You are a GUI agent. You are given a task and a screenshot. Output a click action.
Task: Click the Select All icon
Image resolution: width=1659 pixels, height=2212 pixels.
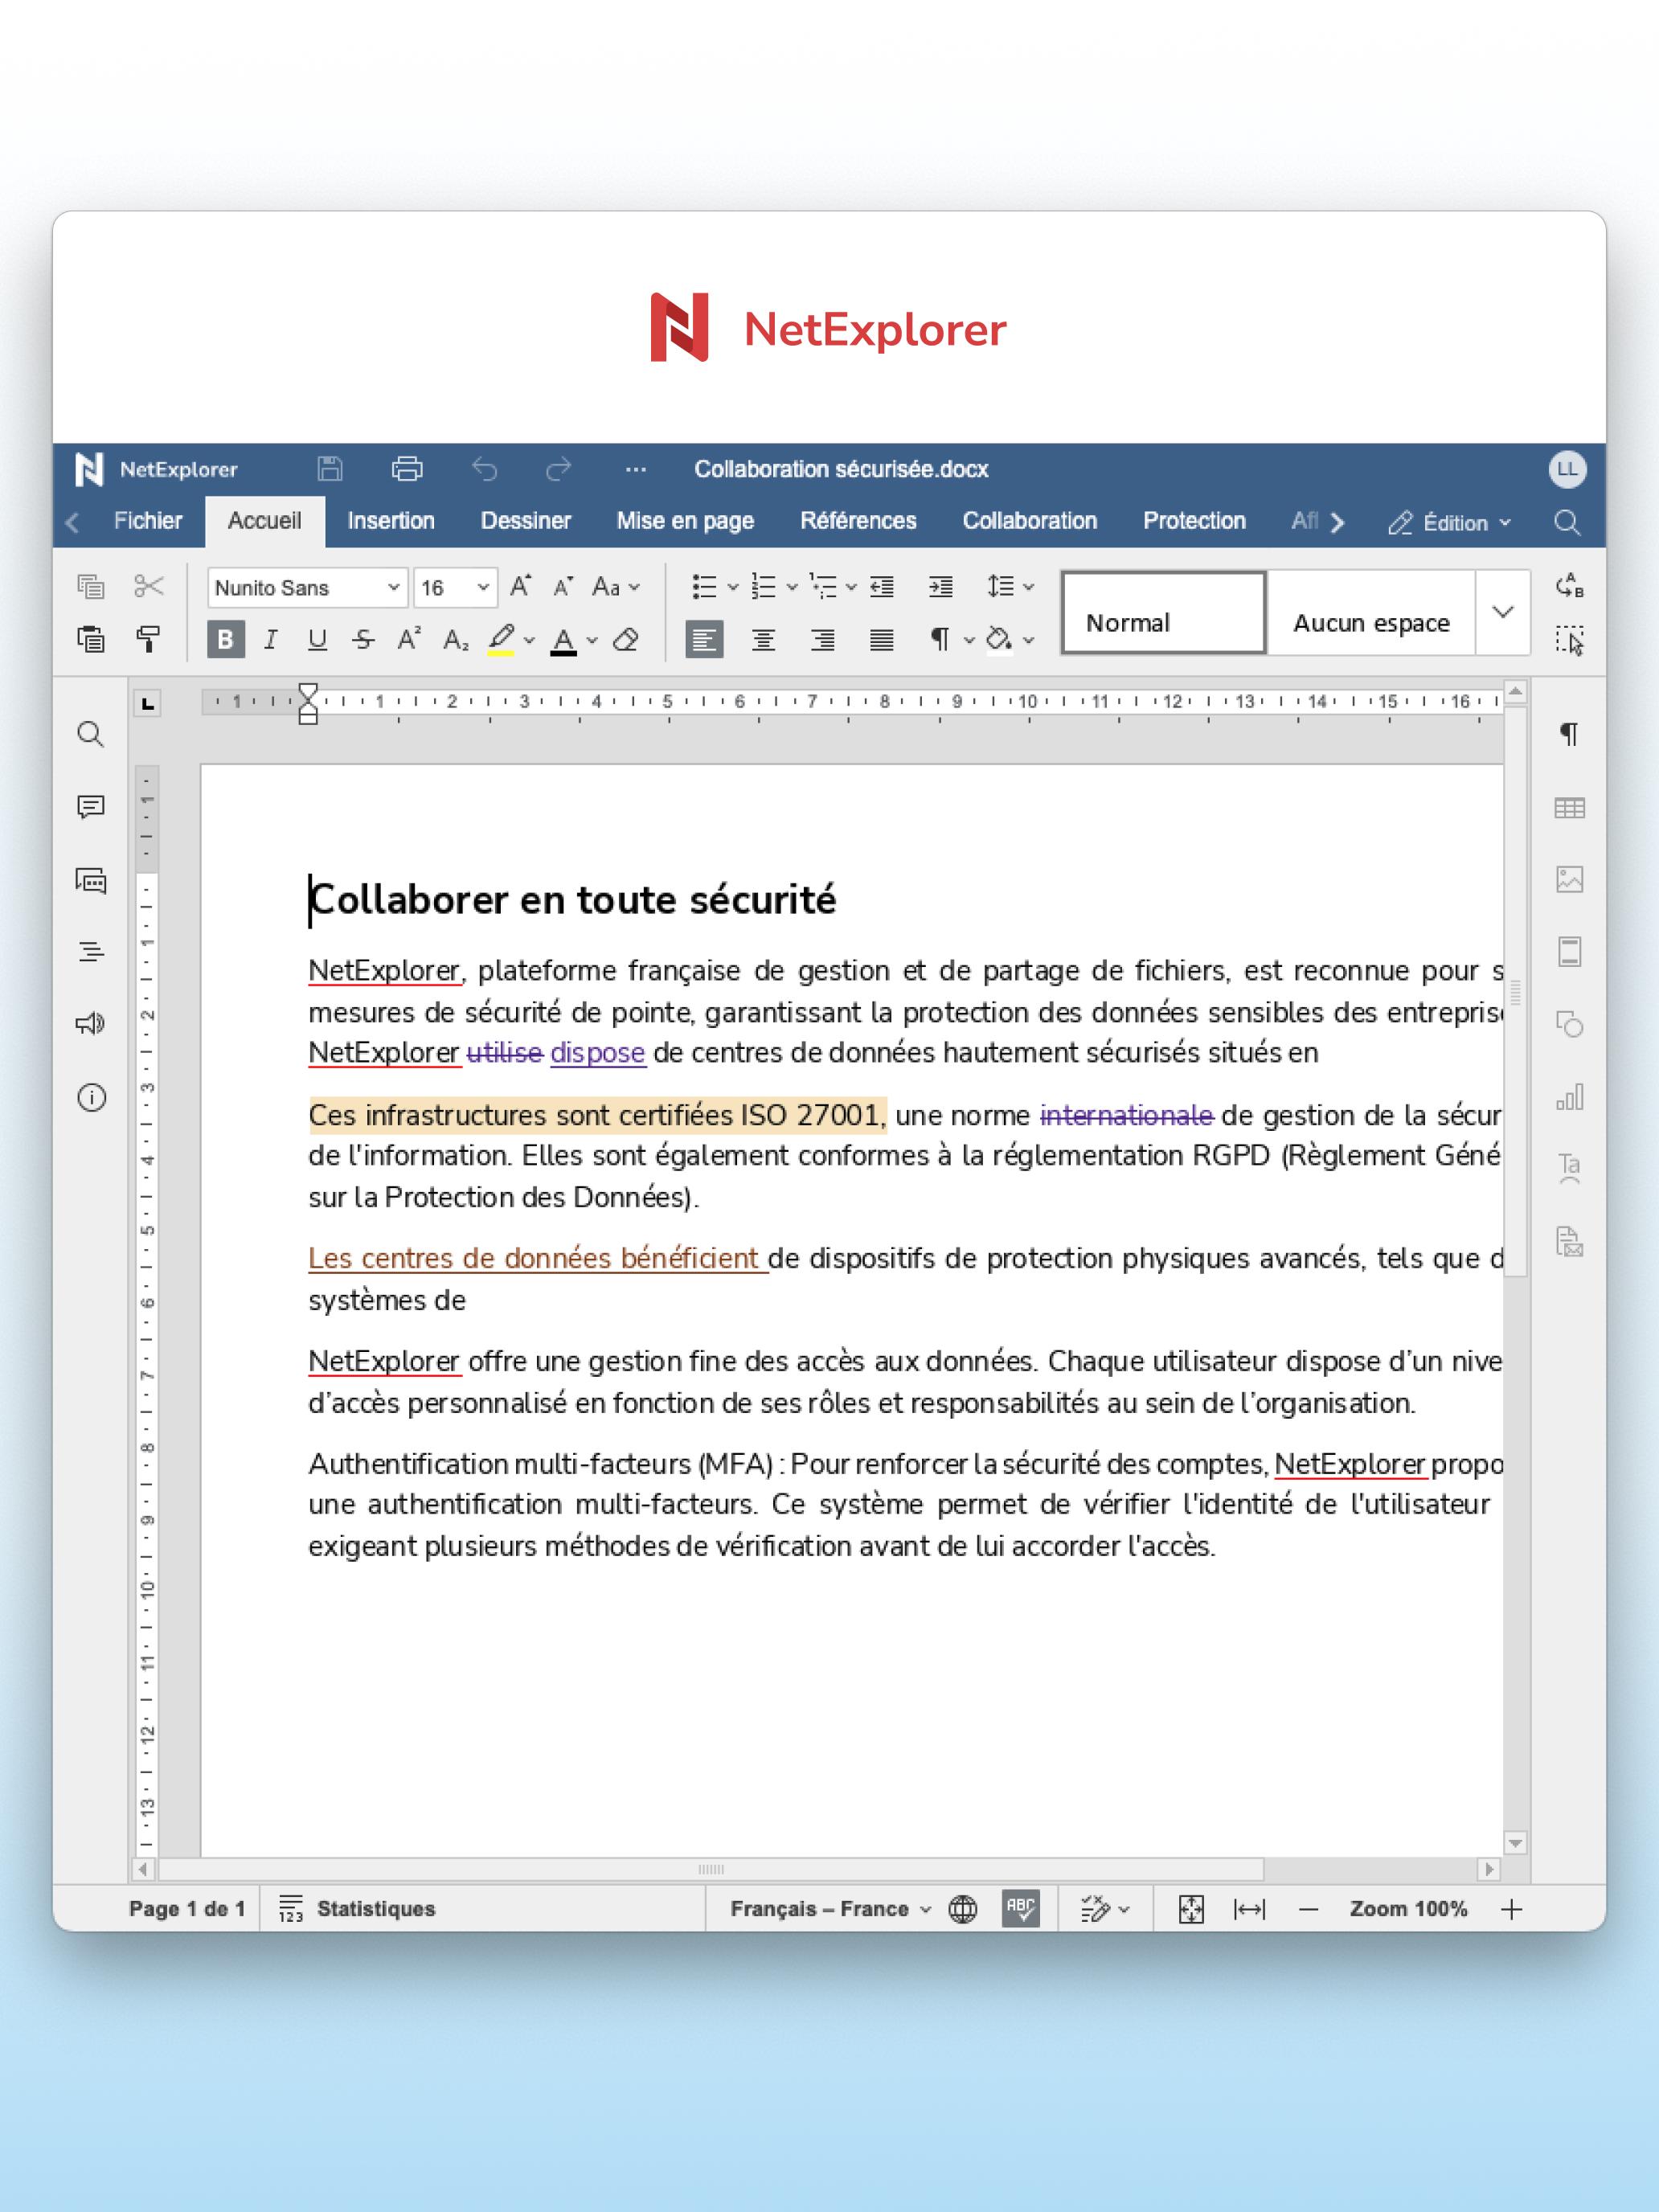pyautogui.click(x=1569, y=640)
